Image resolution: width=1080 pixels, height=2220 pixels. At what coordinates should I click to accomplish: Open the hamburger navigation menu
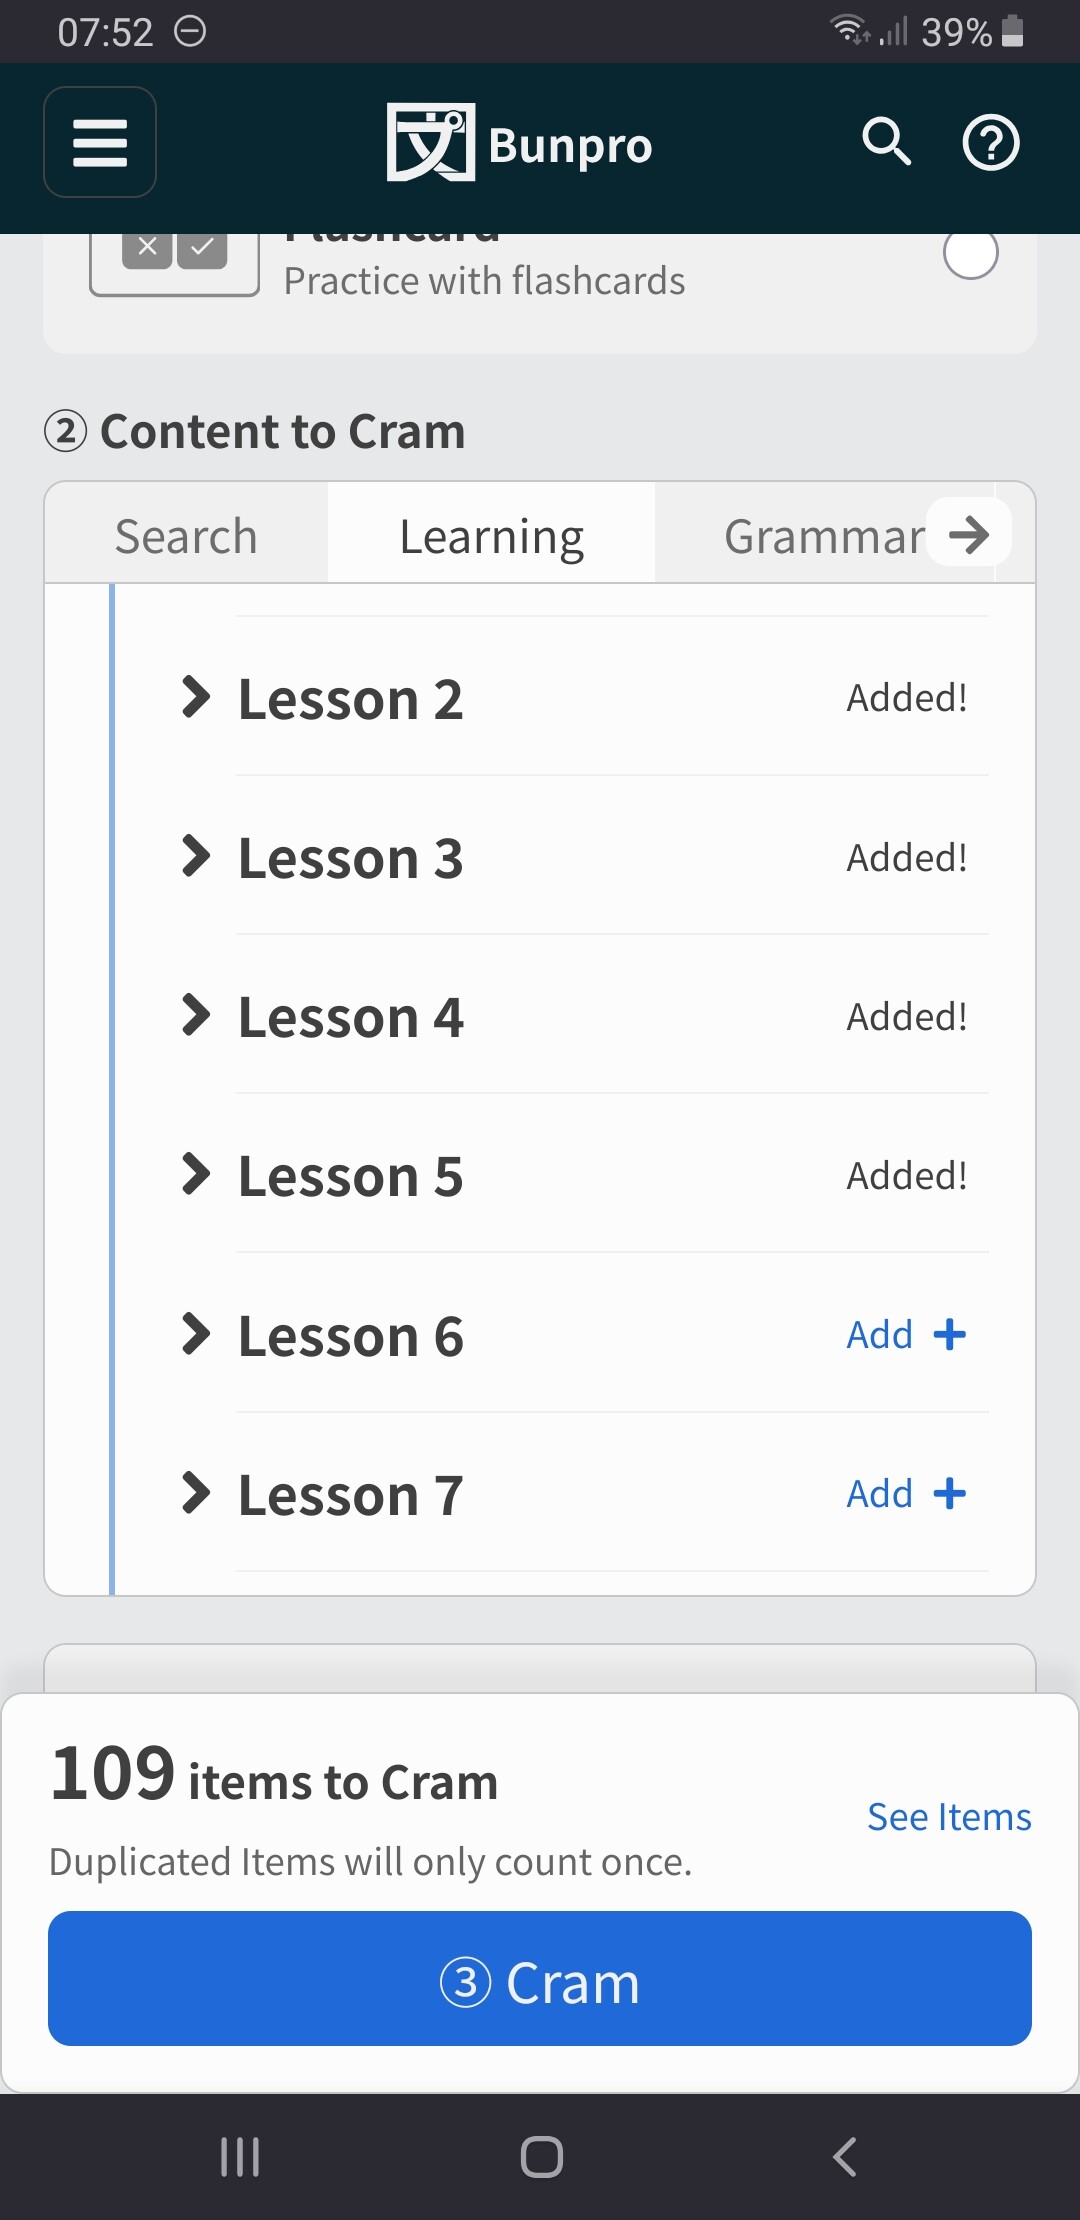[100, 142]
